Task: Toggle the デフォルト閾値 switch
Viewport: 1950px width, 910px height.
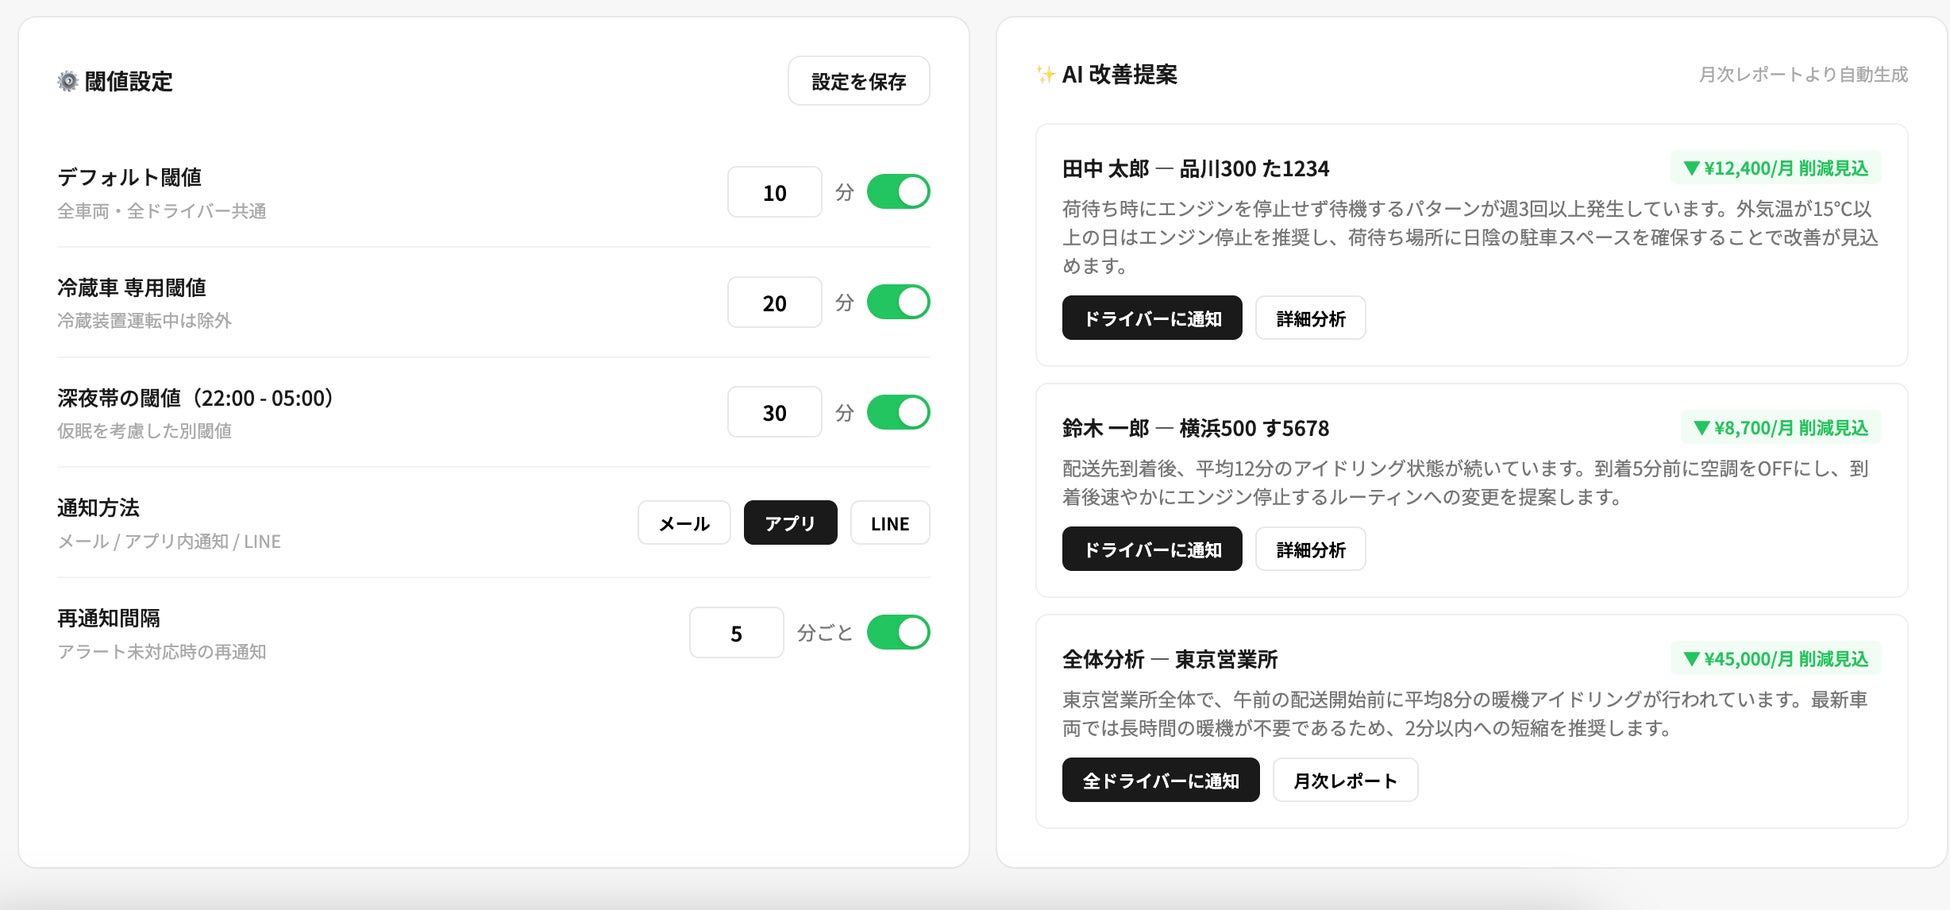Action: pos(897,192)
